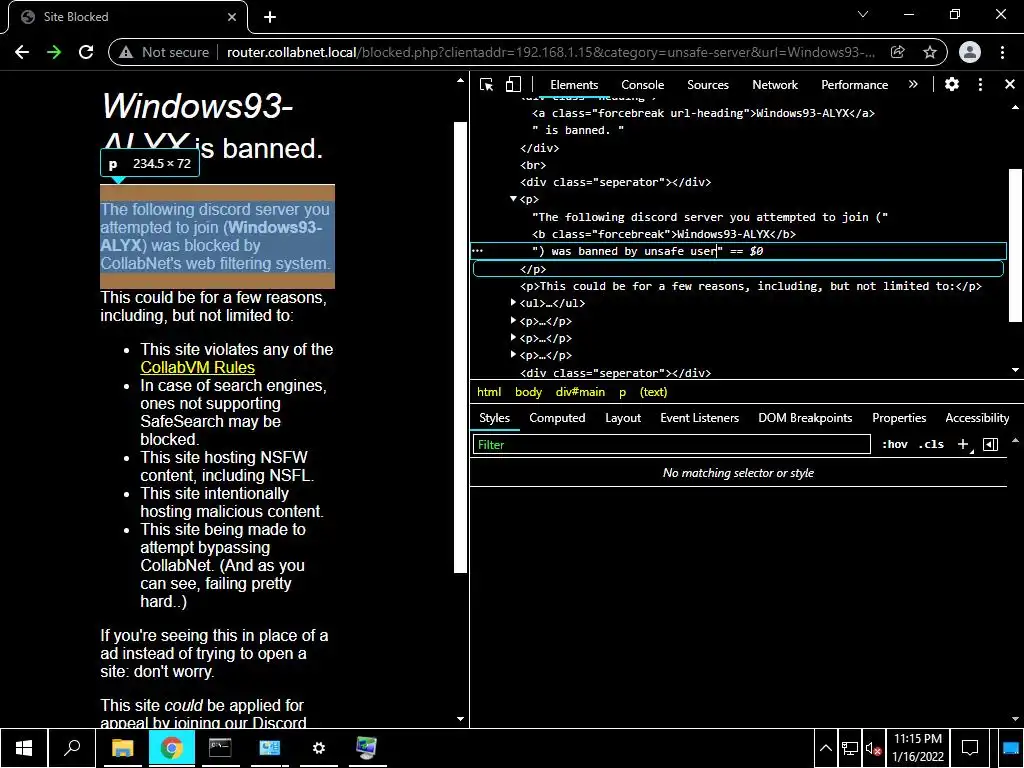Share this page via address bar icon
This screenshot has height=768, width=1024.
coord(898,52)
